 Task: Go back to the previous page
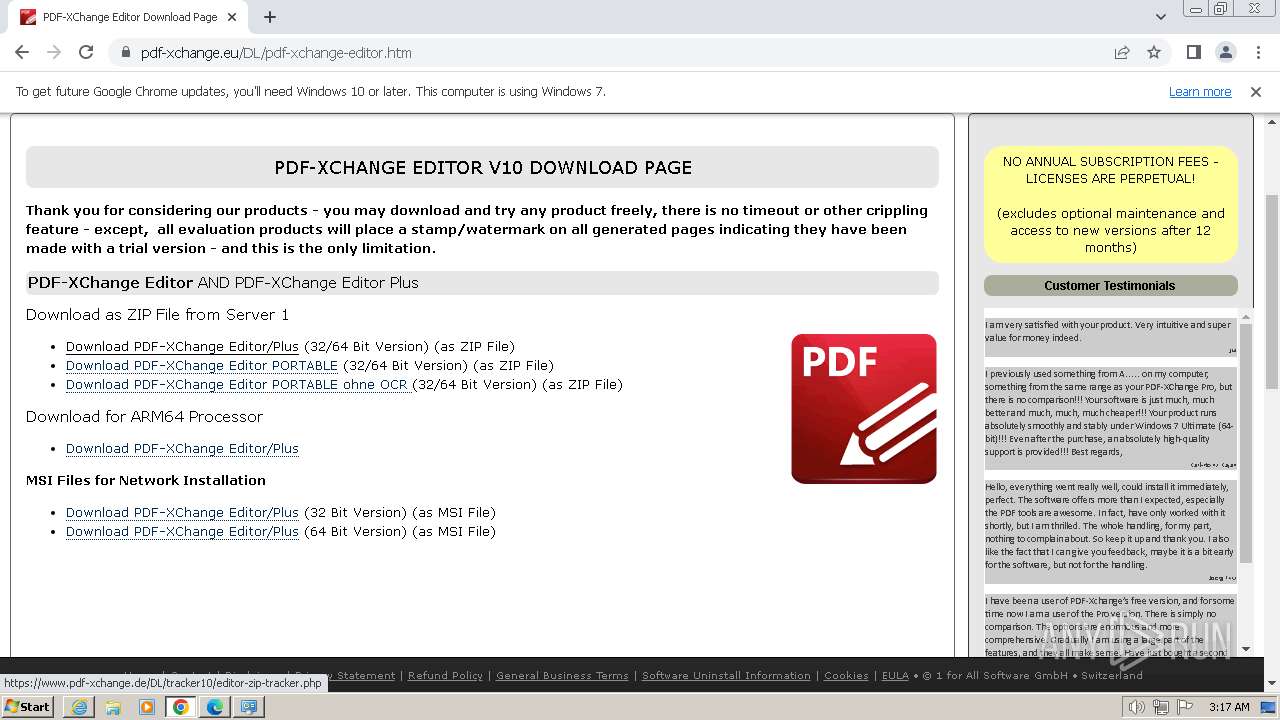tap(22, 52)
